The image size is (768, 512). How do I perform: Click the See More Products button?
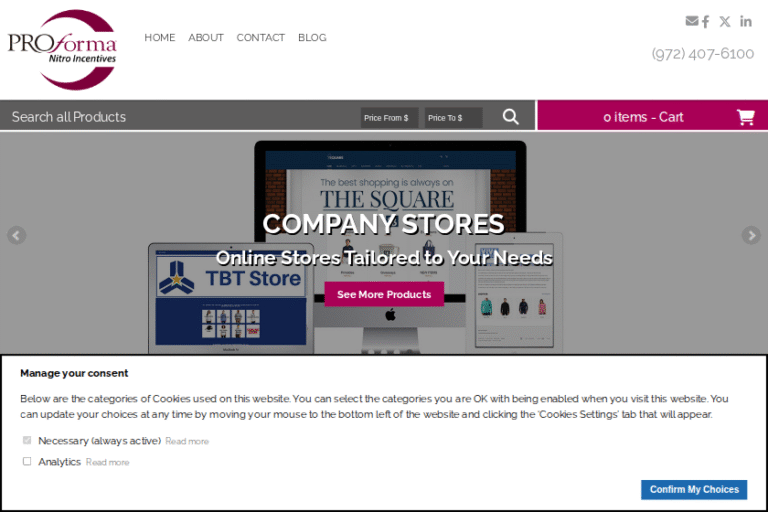384,294
